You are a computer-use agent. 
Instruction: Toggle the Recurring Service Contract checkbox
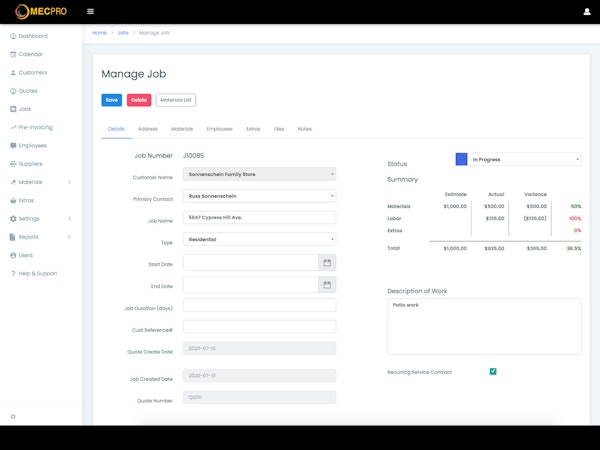click(493, 372)
